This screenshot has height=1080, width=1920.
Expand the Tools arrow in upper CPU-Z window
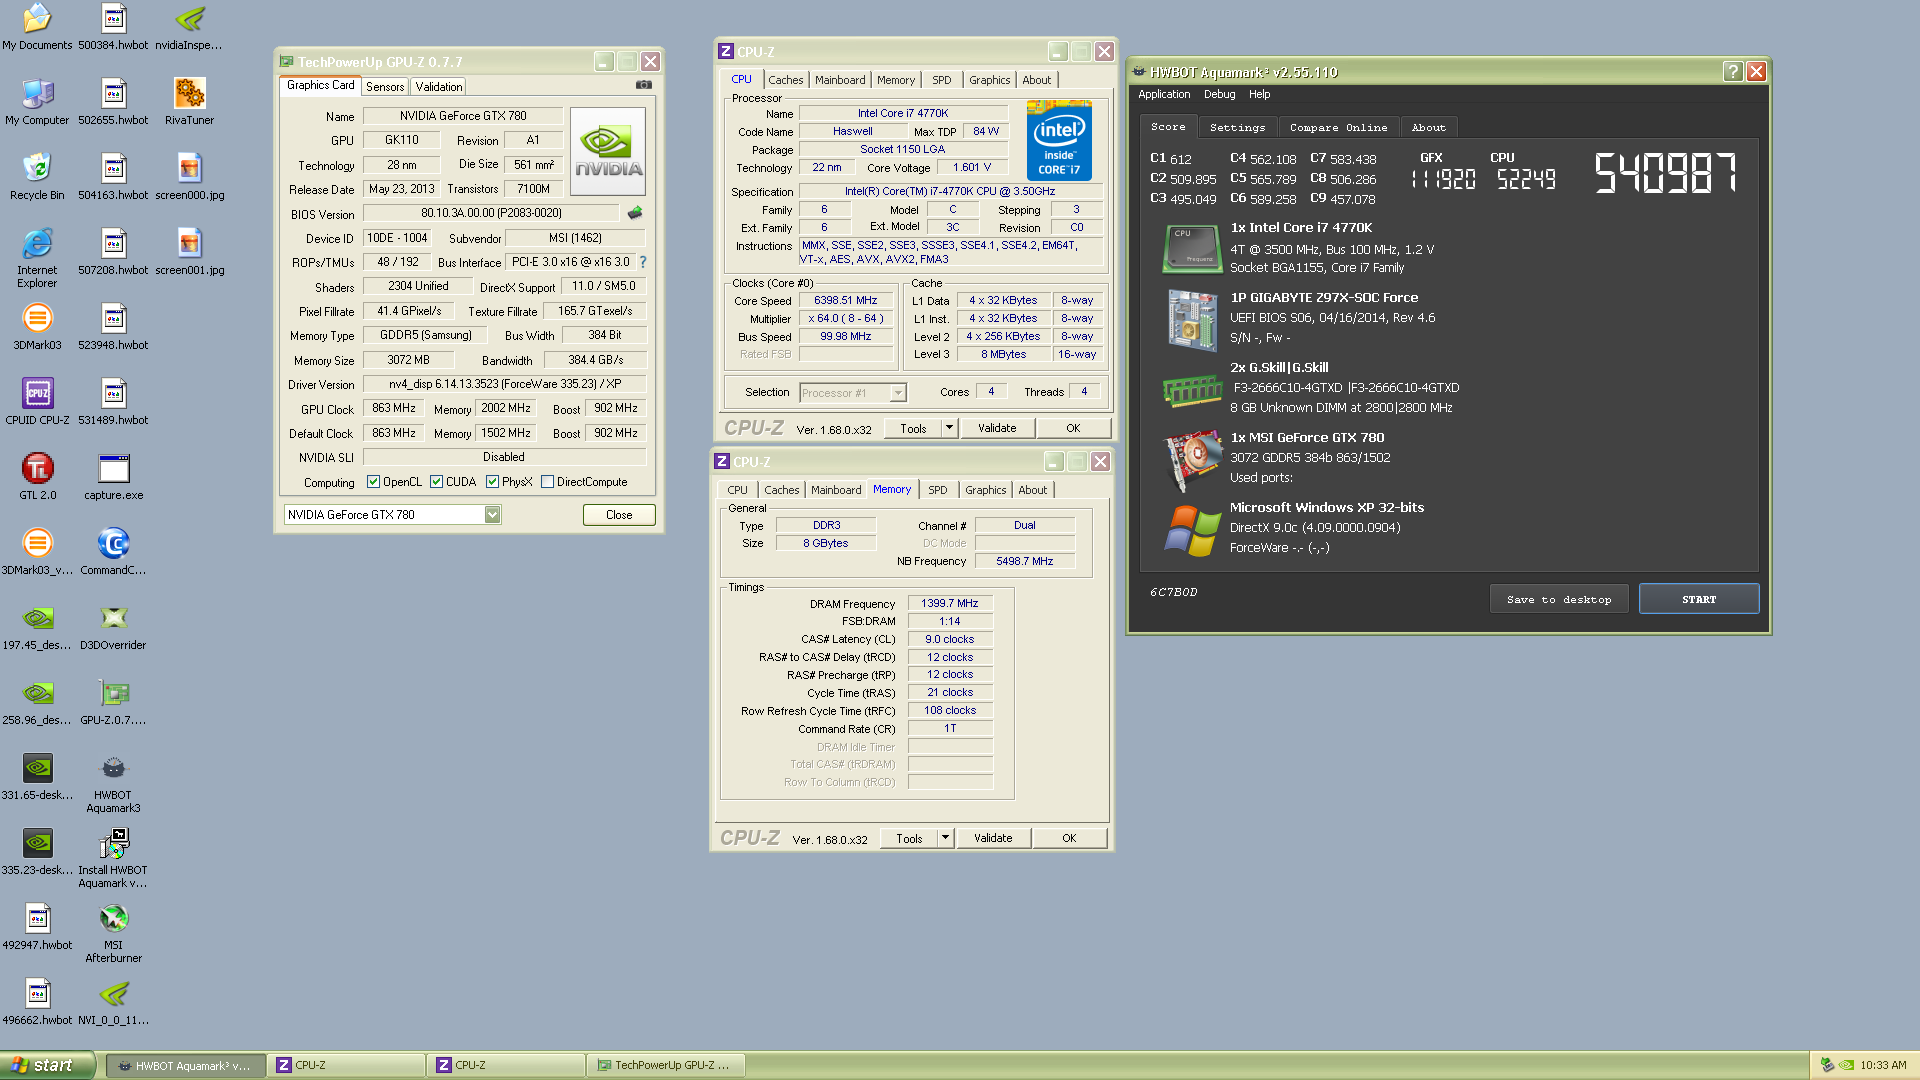tap(949, 428)
